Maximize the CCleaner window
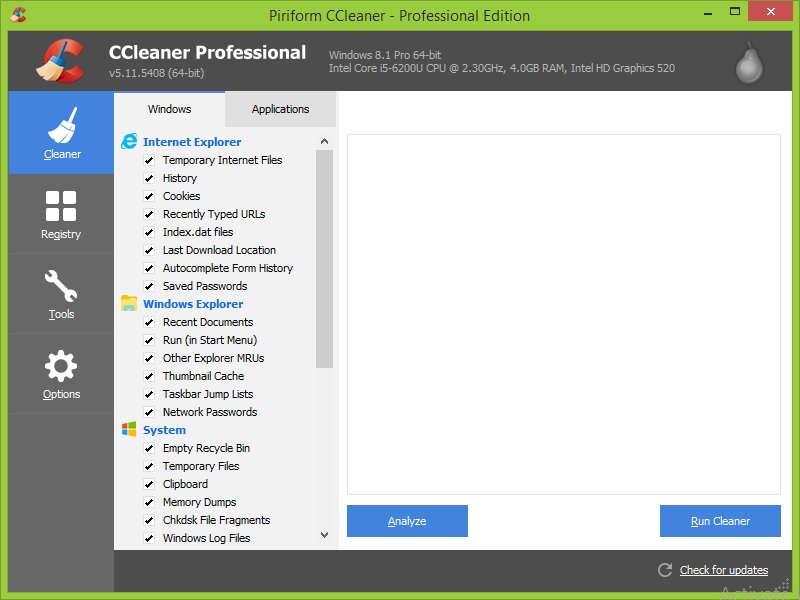The height and width of the screenshot is (600, 800). (x=735, y=12)
